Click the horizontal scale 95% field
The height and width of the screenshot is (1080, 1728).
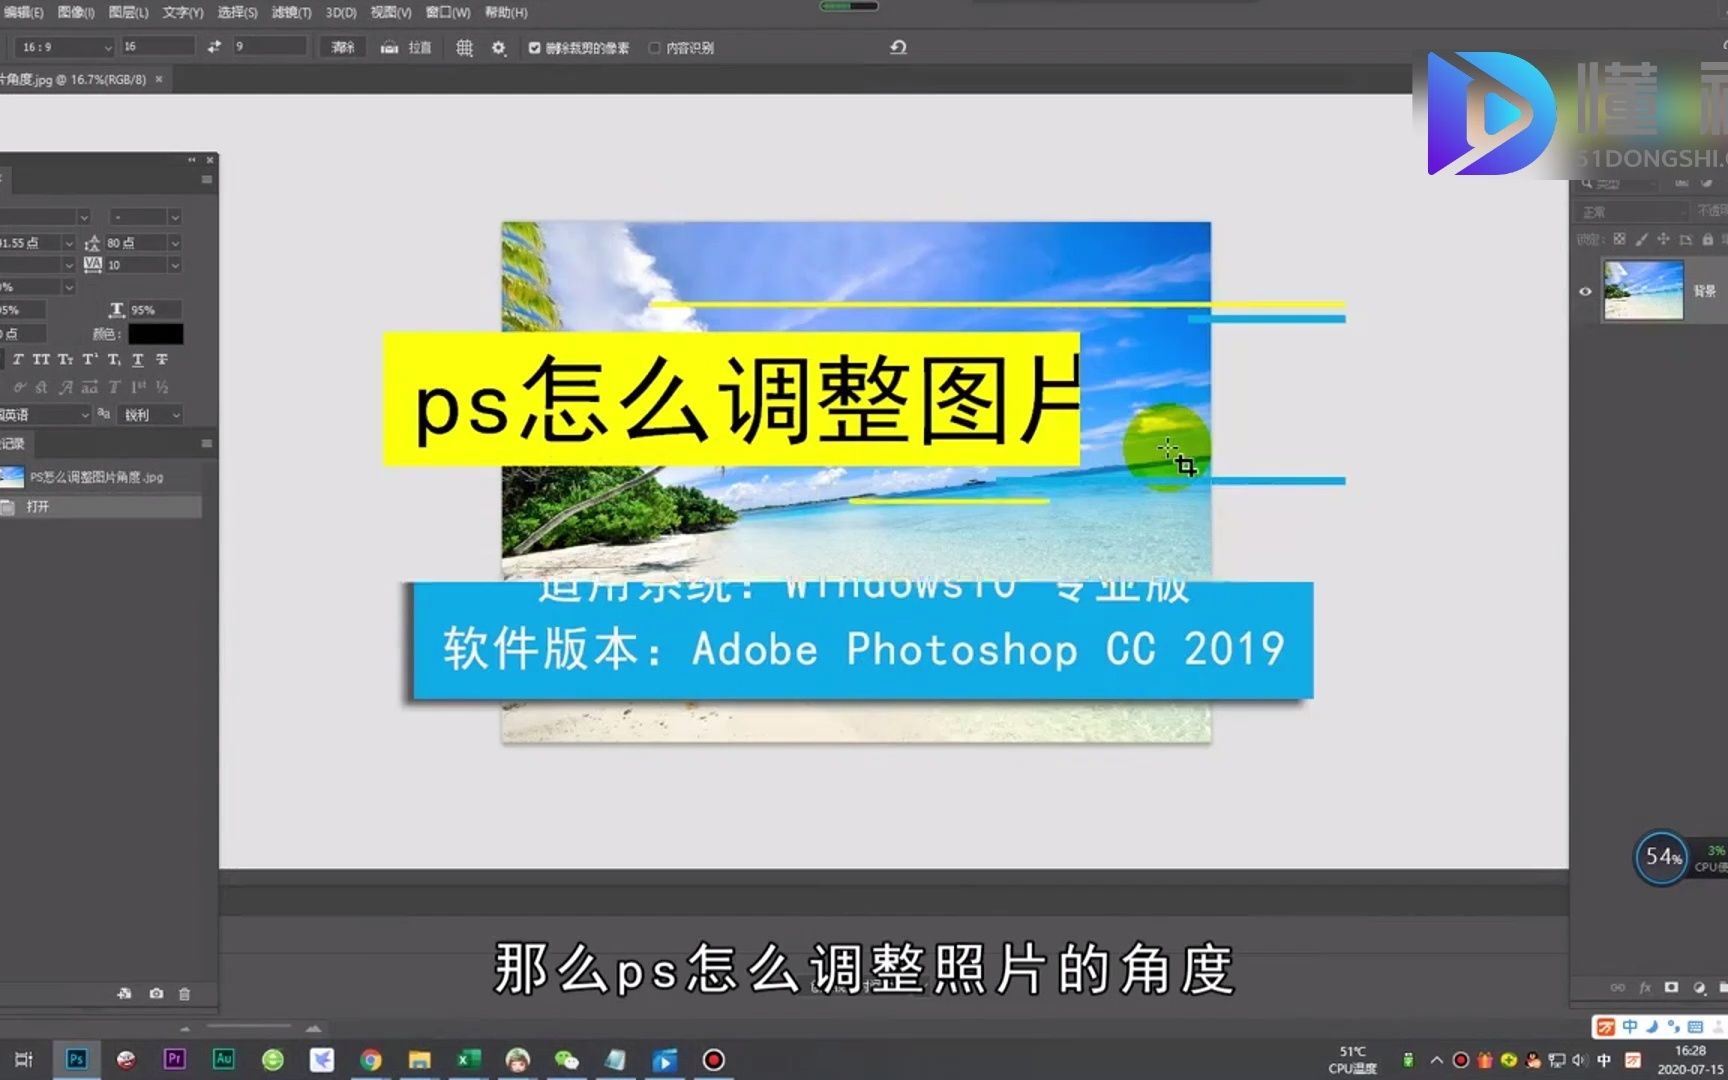pos(155,310)
